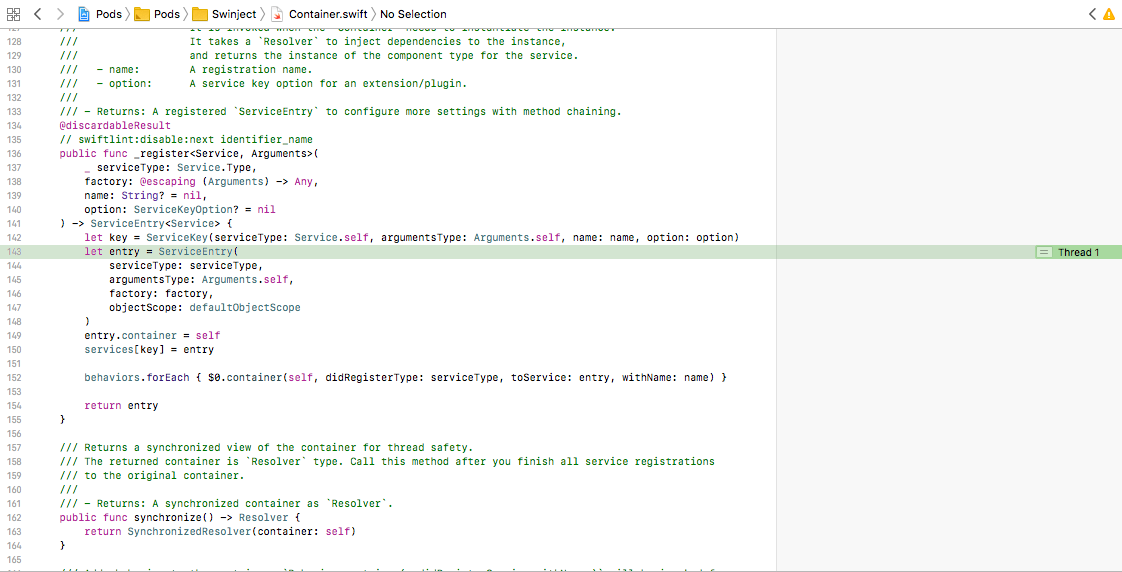Viewport: 1122px width, 572px height.
Task: Click 'services[key] = entry' line
Action: [x=149, y=350]
